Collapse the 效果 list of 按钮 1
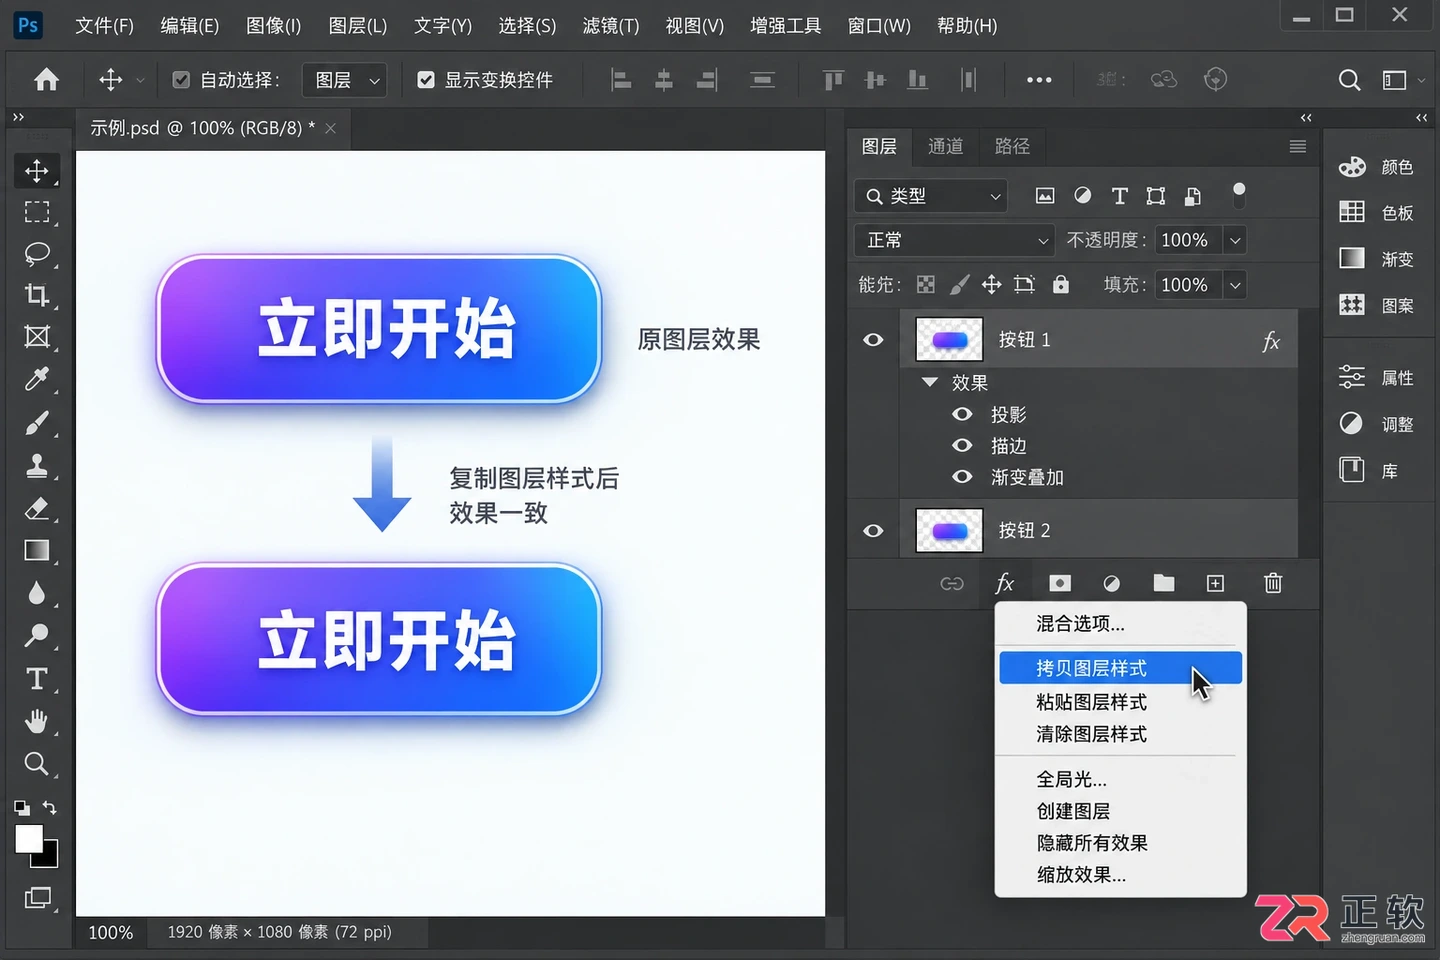 point(930,382)
